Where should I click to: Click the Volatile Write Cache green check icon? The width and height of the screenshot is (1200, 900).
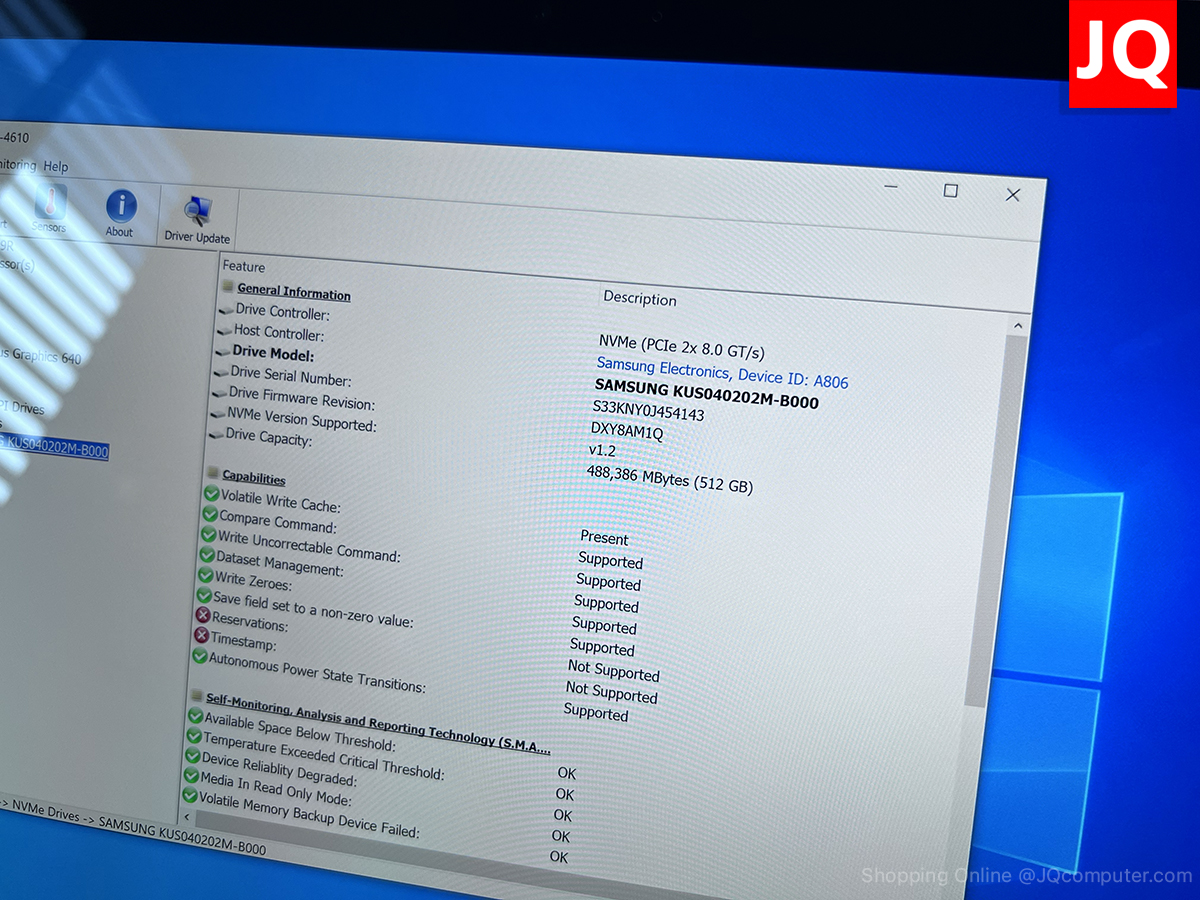tap(211, 493)
